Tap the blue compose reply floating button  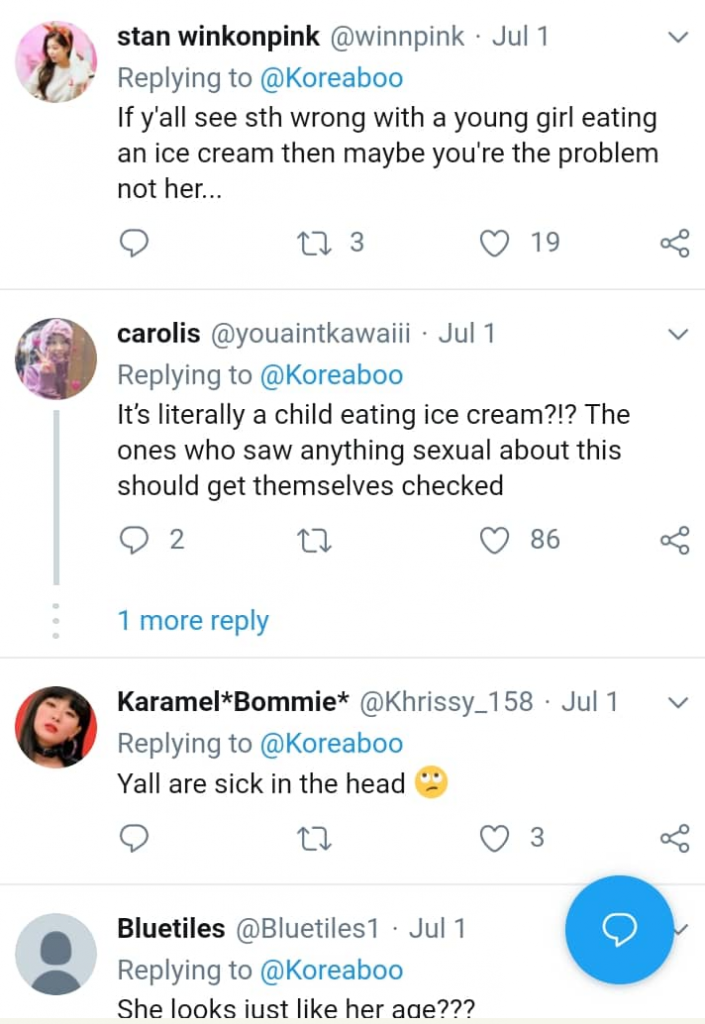619,930
